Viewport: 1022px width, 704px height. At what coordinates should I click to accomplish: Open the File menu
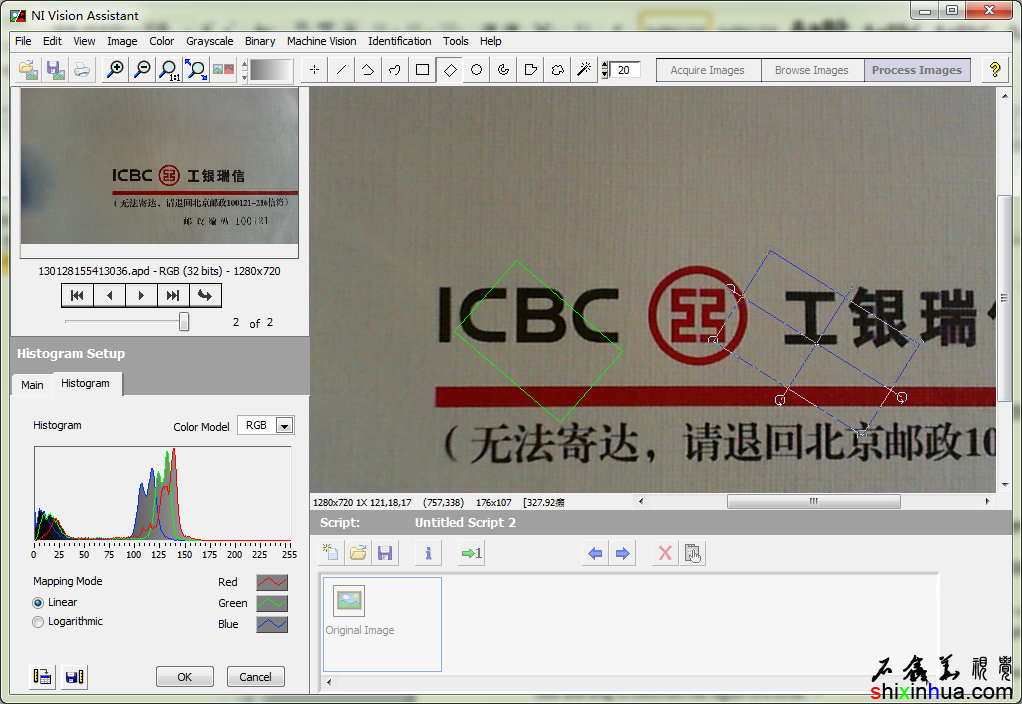23,41
